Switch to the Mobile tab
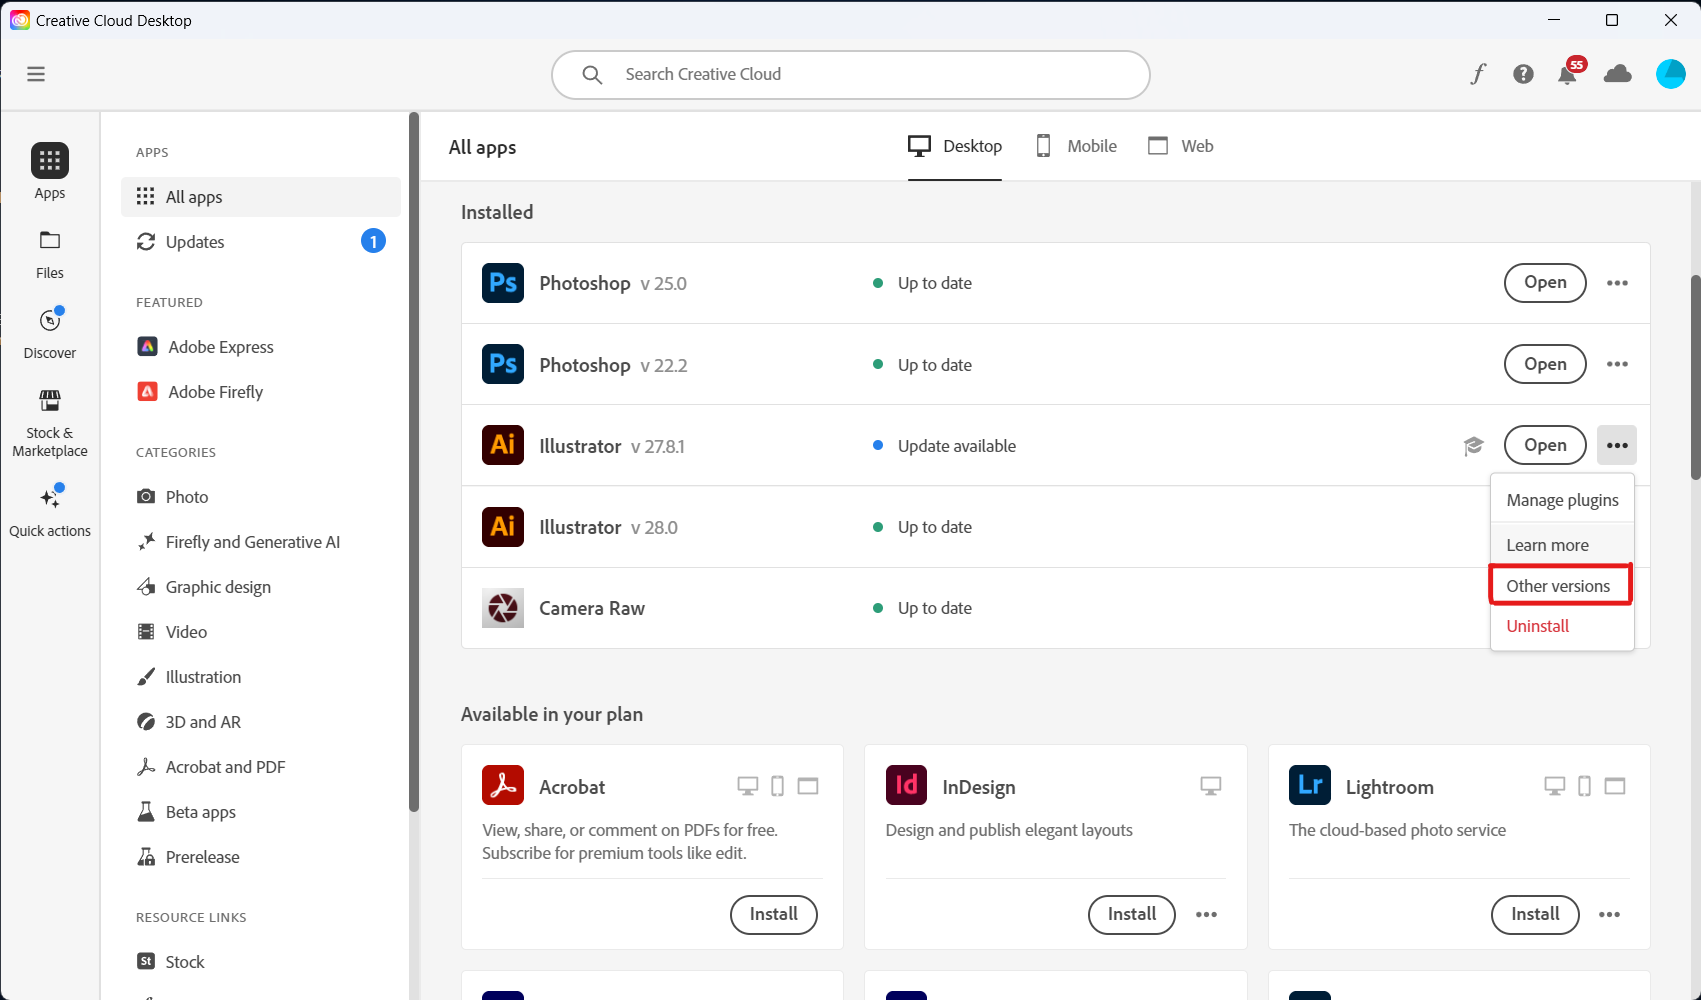Screen dimensions: 1701x1000 [x=1076, y=146]
